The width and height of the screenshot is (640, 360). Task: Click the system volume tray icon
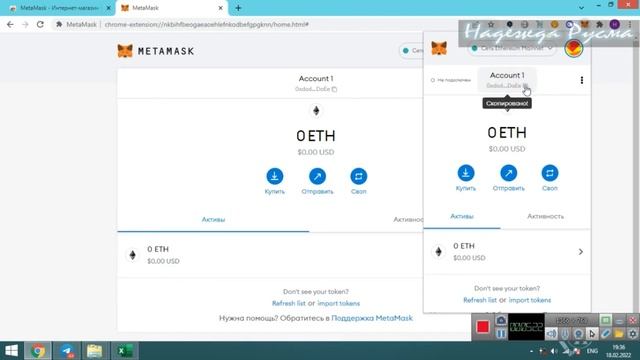tap(554, 351)
